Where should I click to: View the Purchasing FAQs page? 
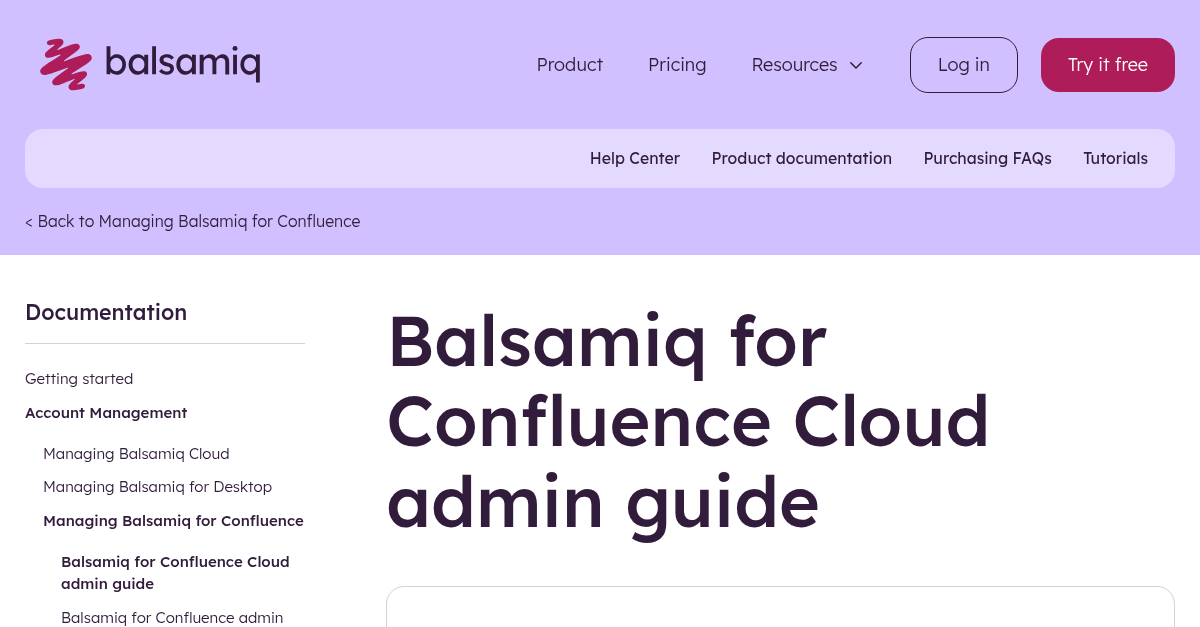click(x=987, y=158)
